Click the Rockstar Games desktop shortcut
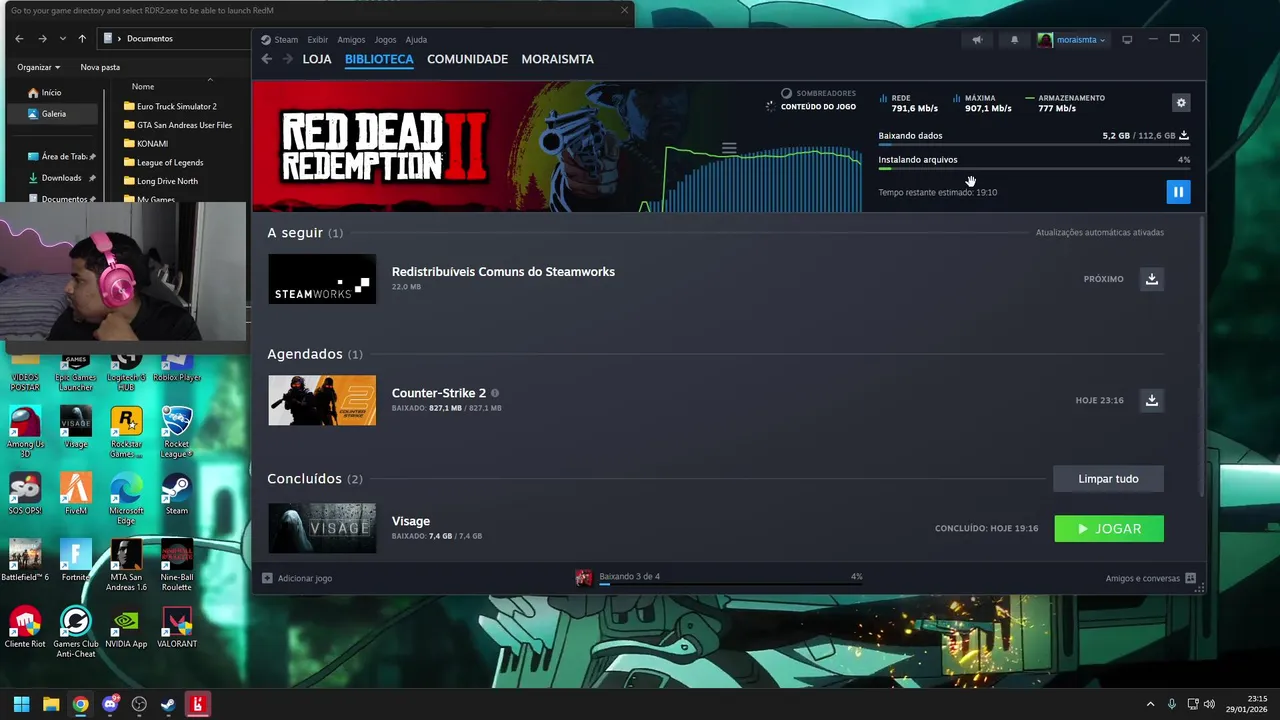This screenshot has width=1280, height=720. 126,433
